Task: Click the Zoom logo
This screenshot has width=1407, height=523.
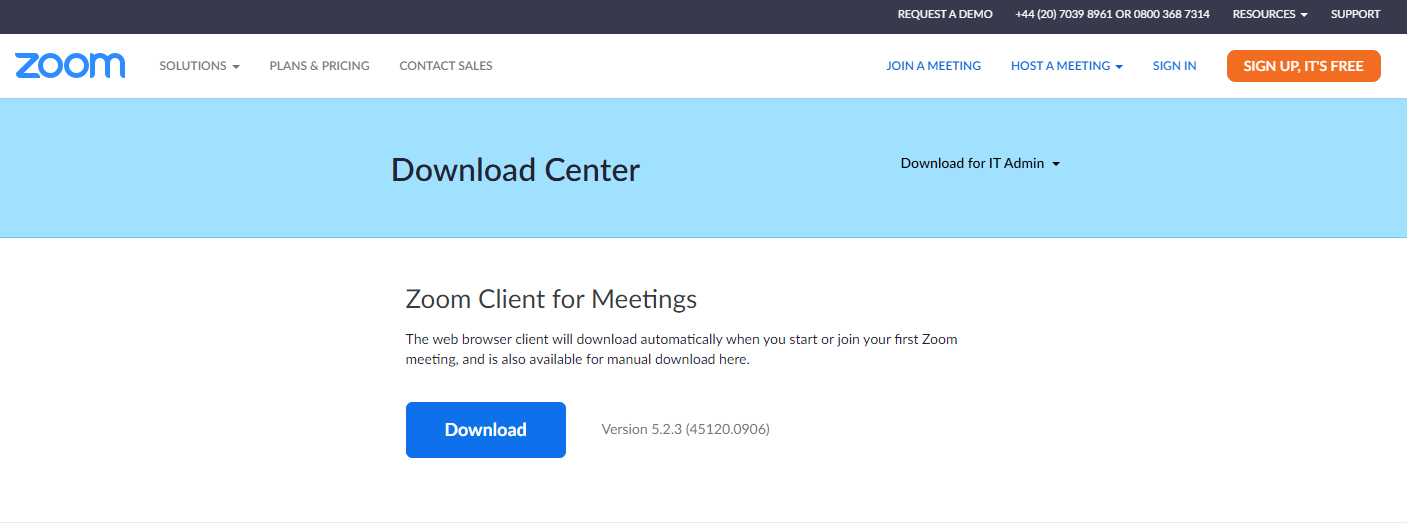Action: click(x=70, y=66)
